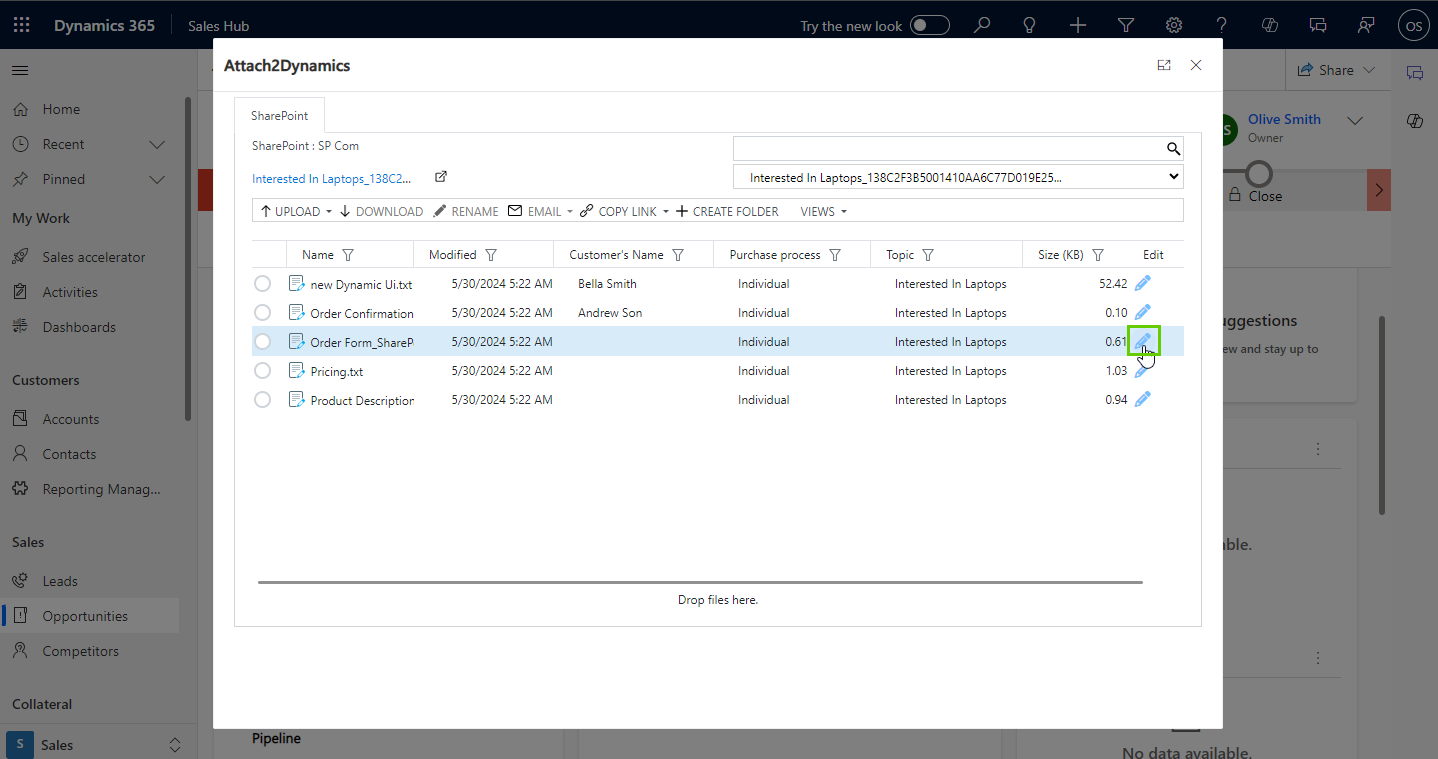This screenshot has width=1438, height=759.
Task: Filter the Name column
Action: point(348,255)
